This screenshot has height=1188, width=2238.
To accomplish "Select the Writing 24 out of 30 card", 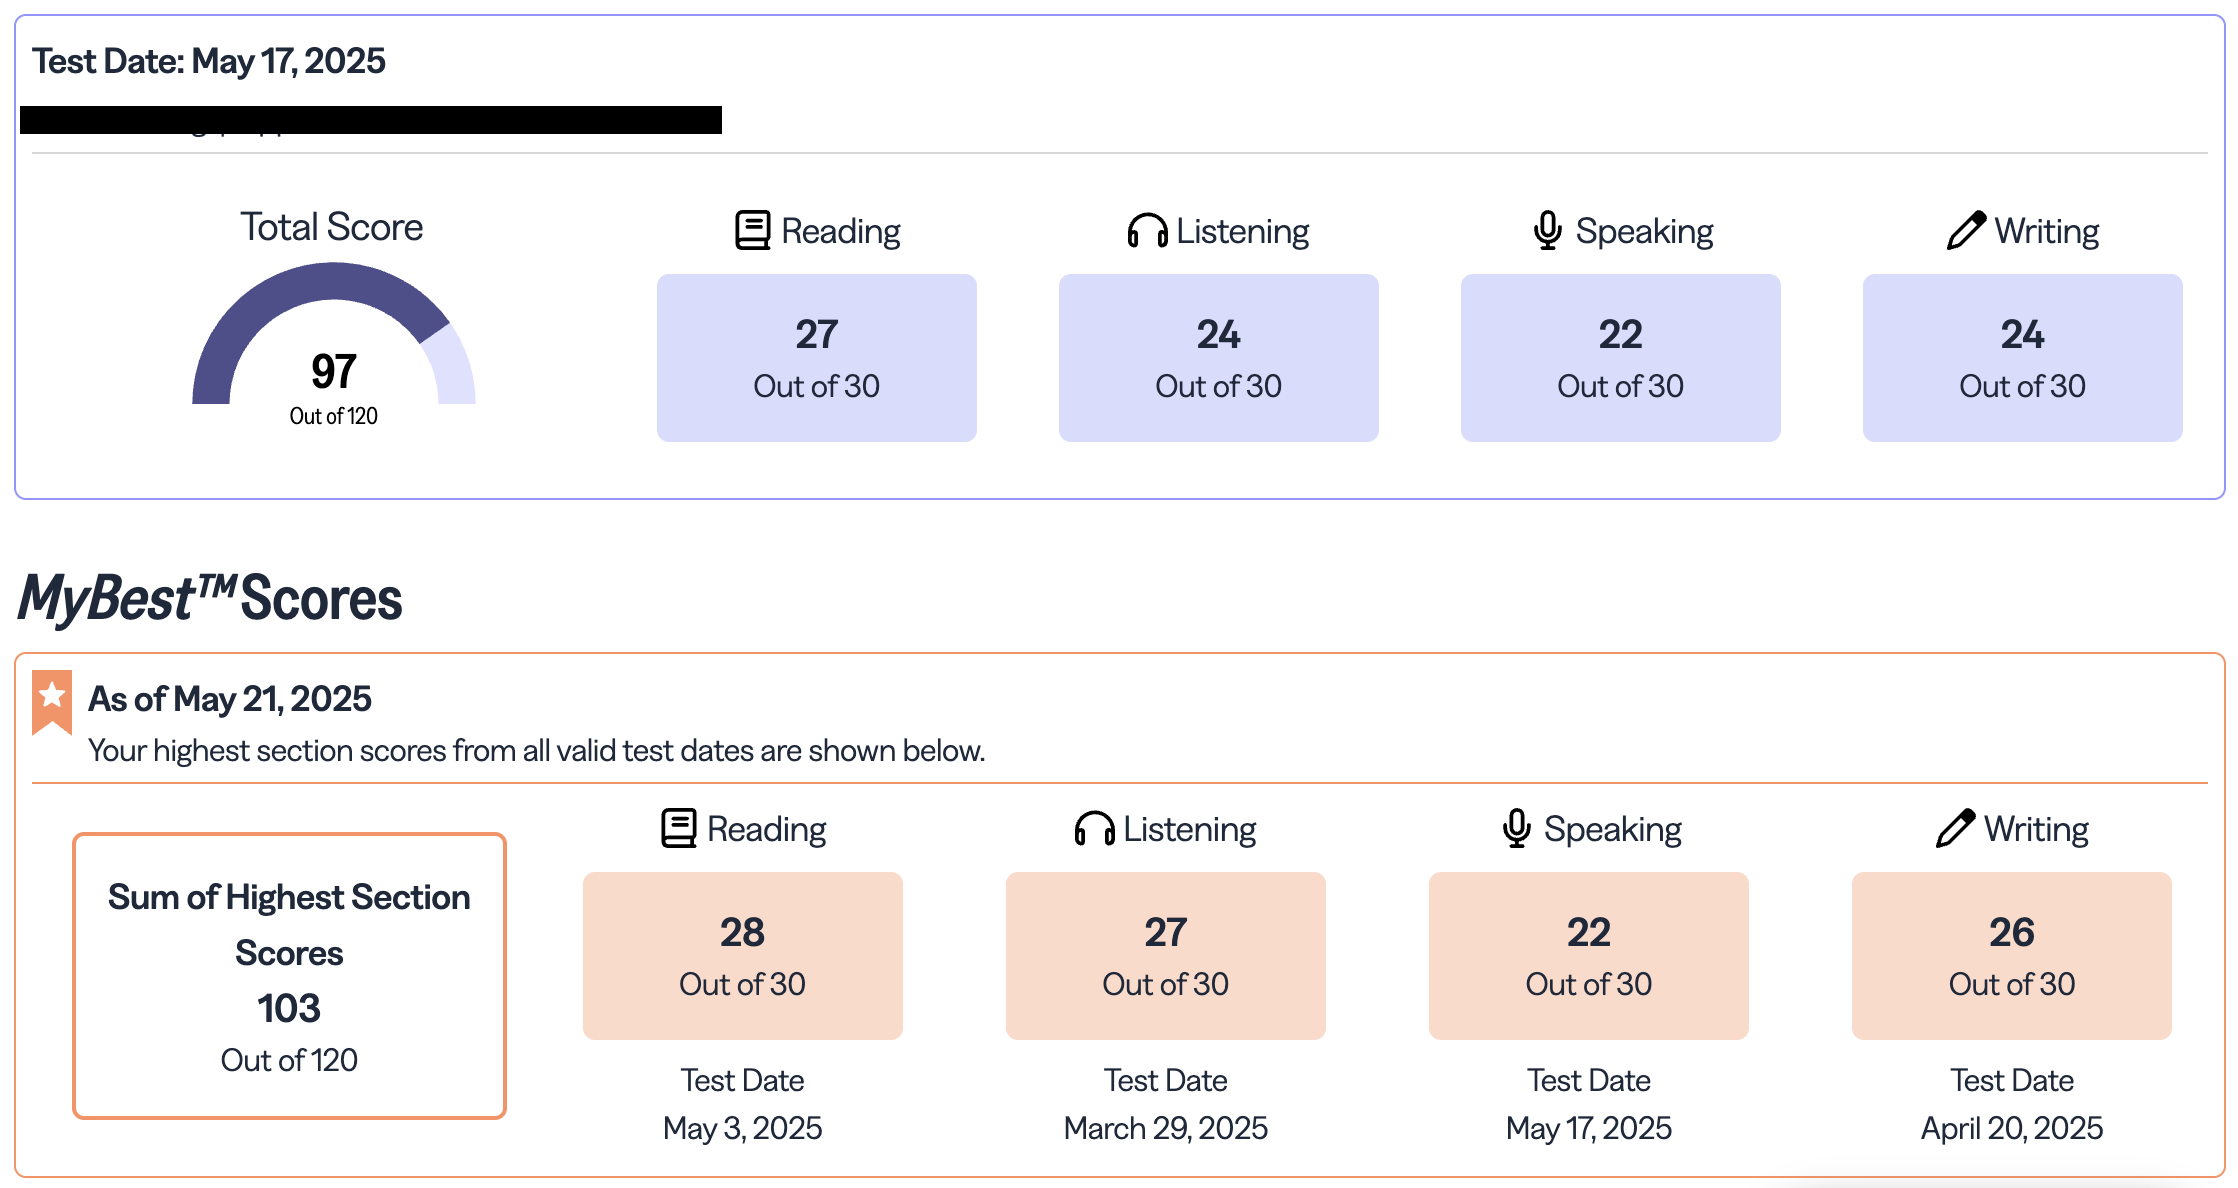I will click(x=2022, y=358).
